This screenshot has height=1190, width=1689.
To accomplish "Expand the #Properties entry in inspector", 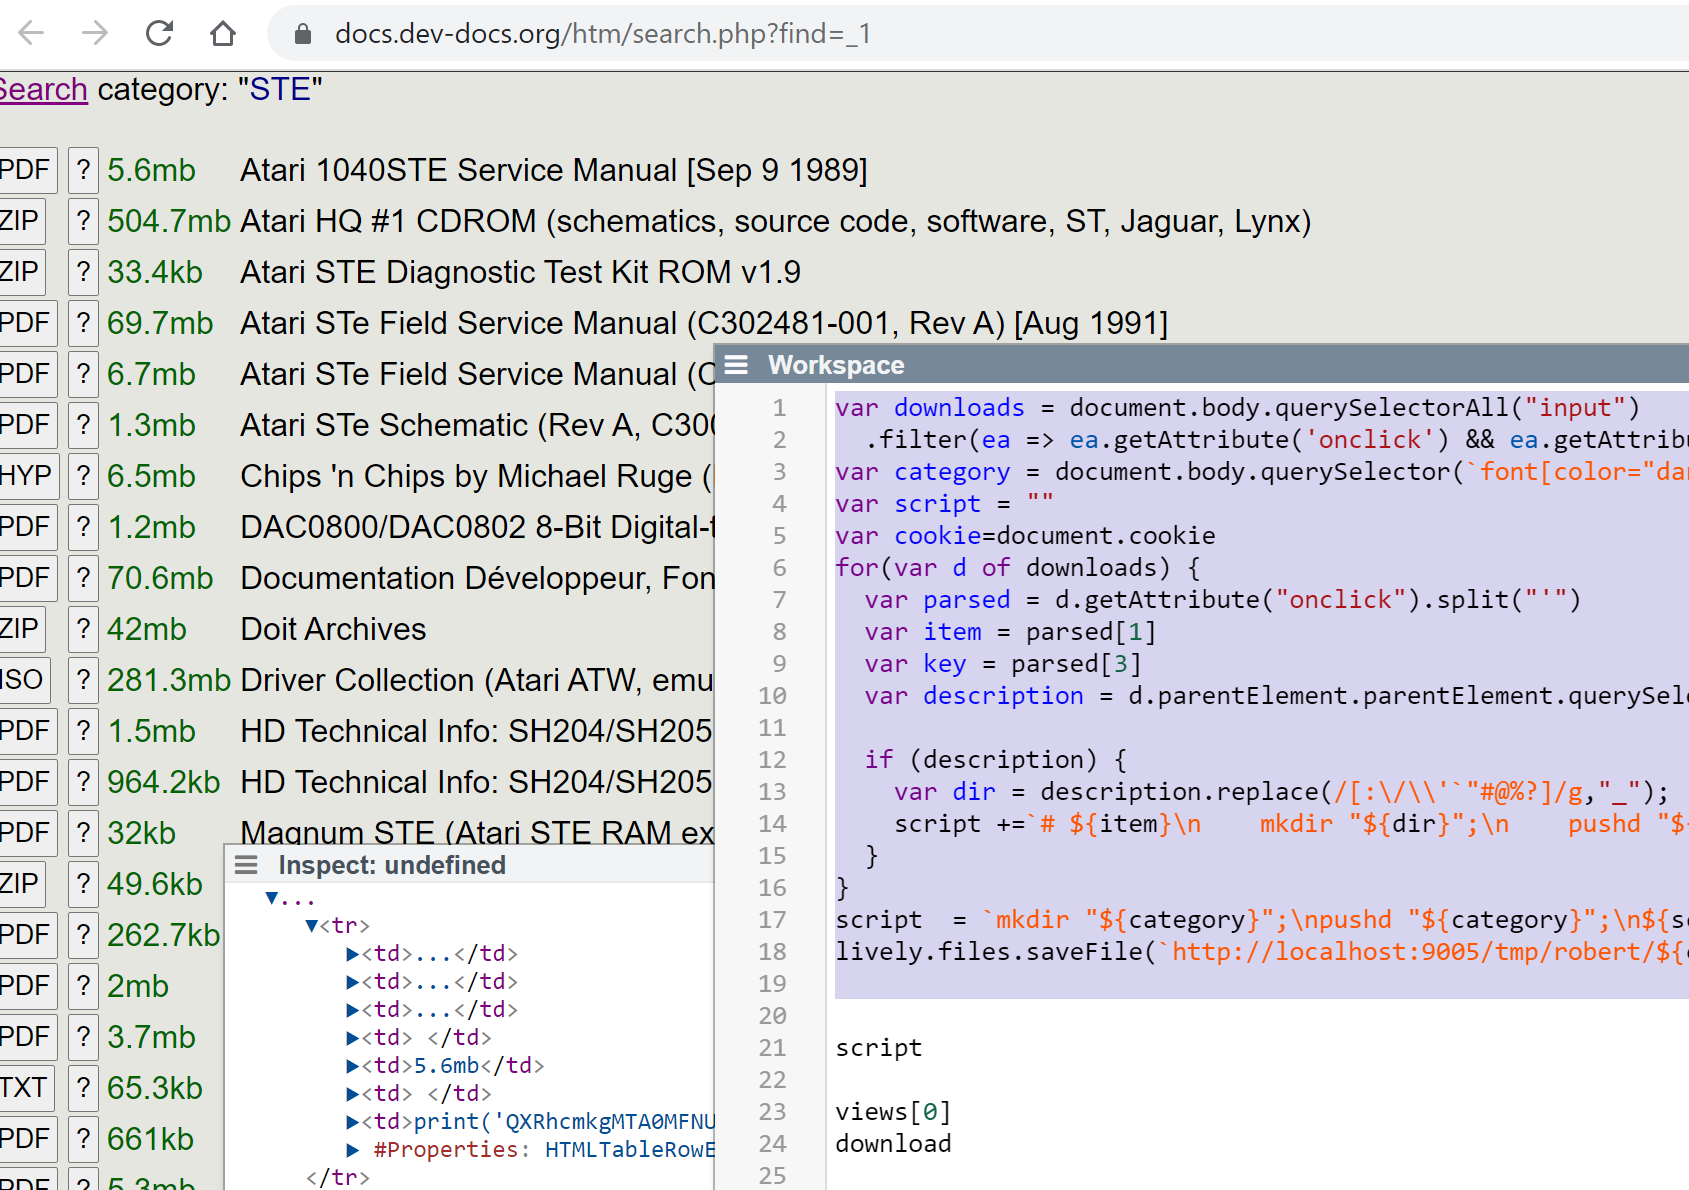I will pyautogui.click(x=352, y=1150).
